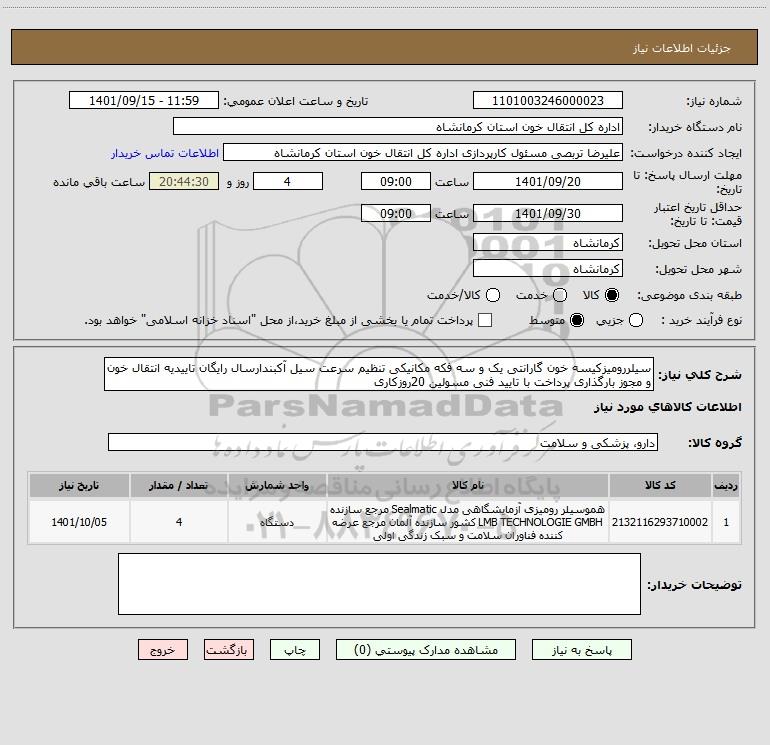Click the response deadline date 1401/09/20

coord(548,181)
